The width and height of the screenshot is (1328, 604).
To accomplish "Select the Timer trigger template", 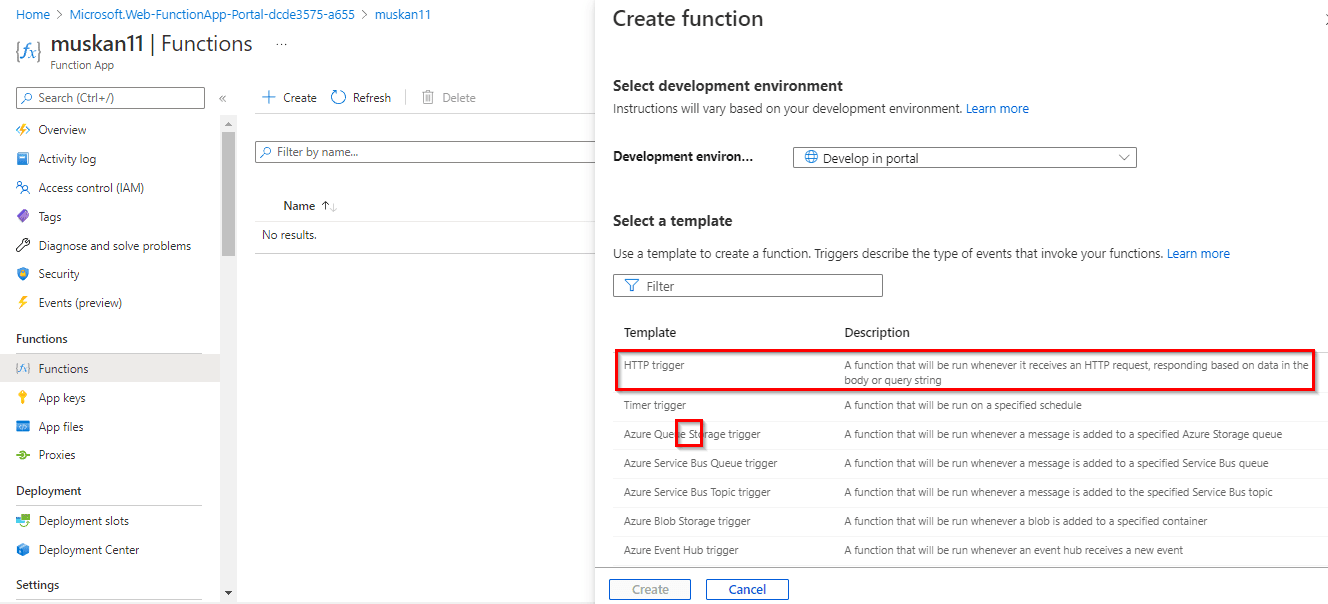I will point(655,405).
